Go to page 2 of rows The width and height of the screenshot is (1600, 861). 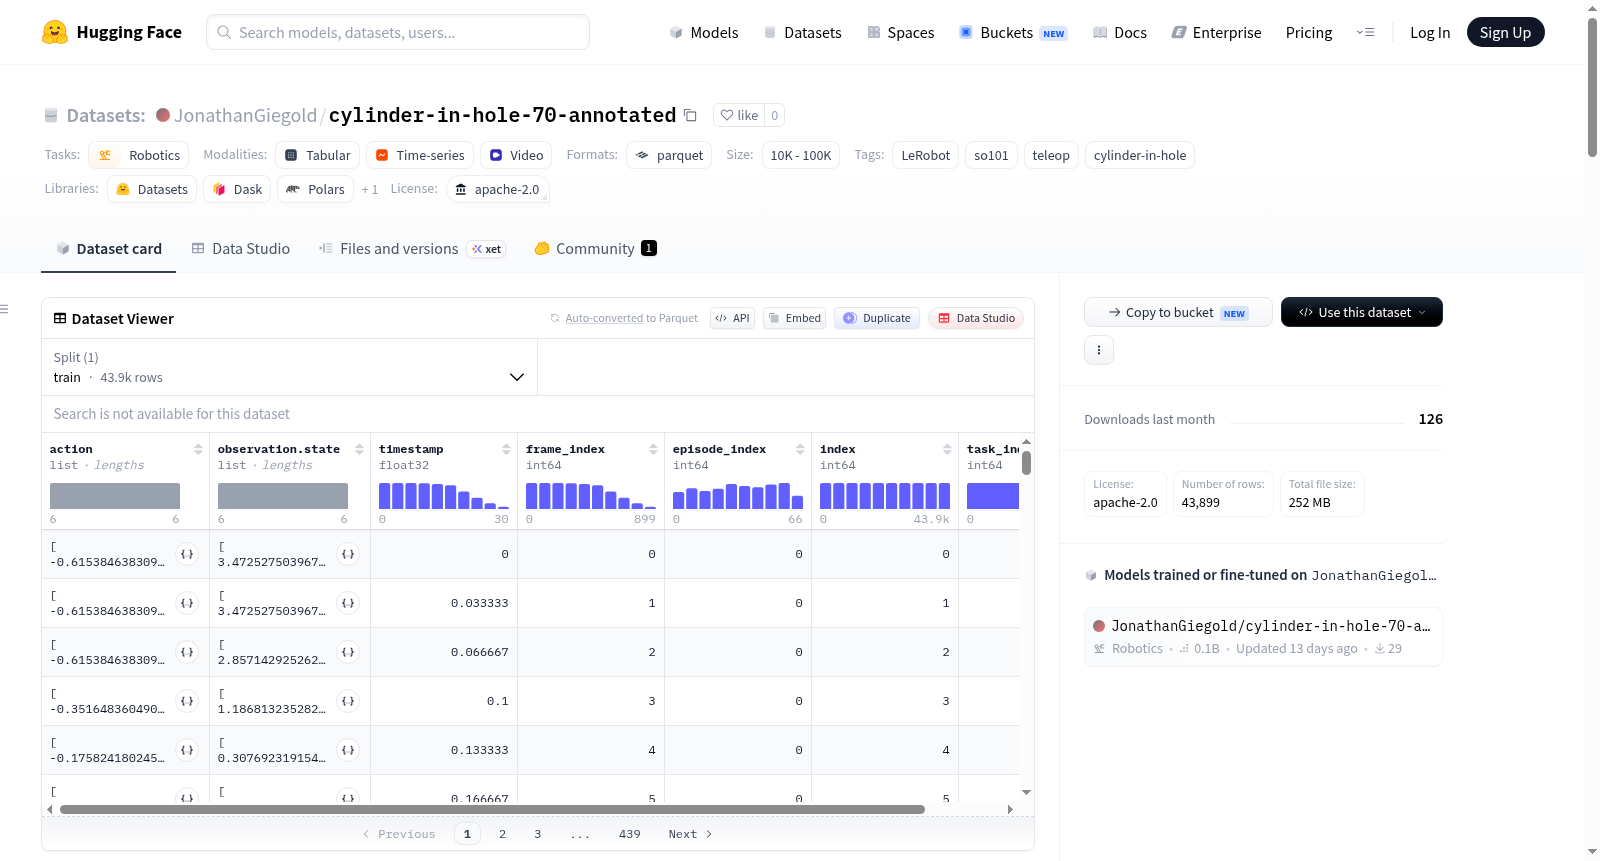tap(502, 834)
